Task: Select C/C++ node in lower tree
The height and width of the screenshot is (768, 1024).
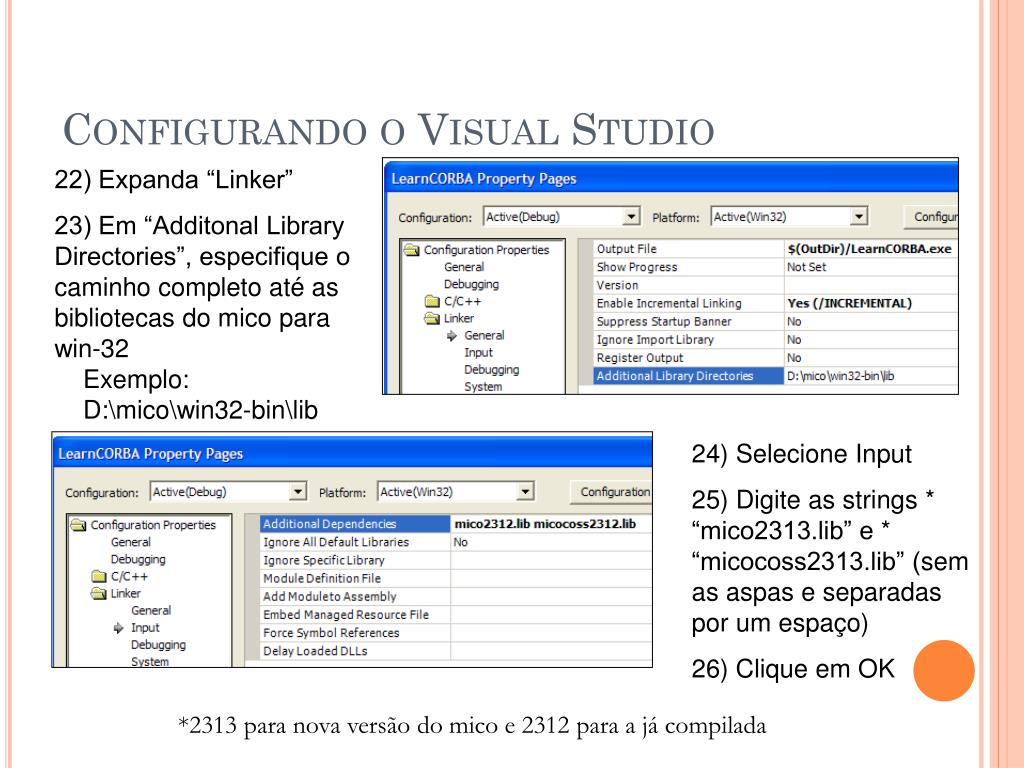Action: (x=129, y=576)
